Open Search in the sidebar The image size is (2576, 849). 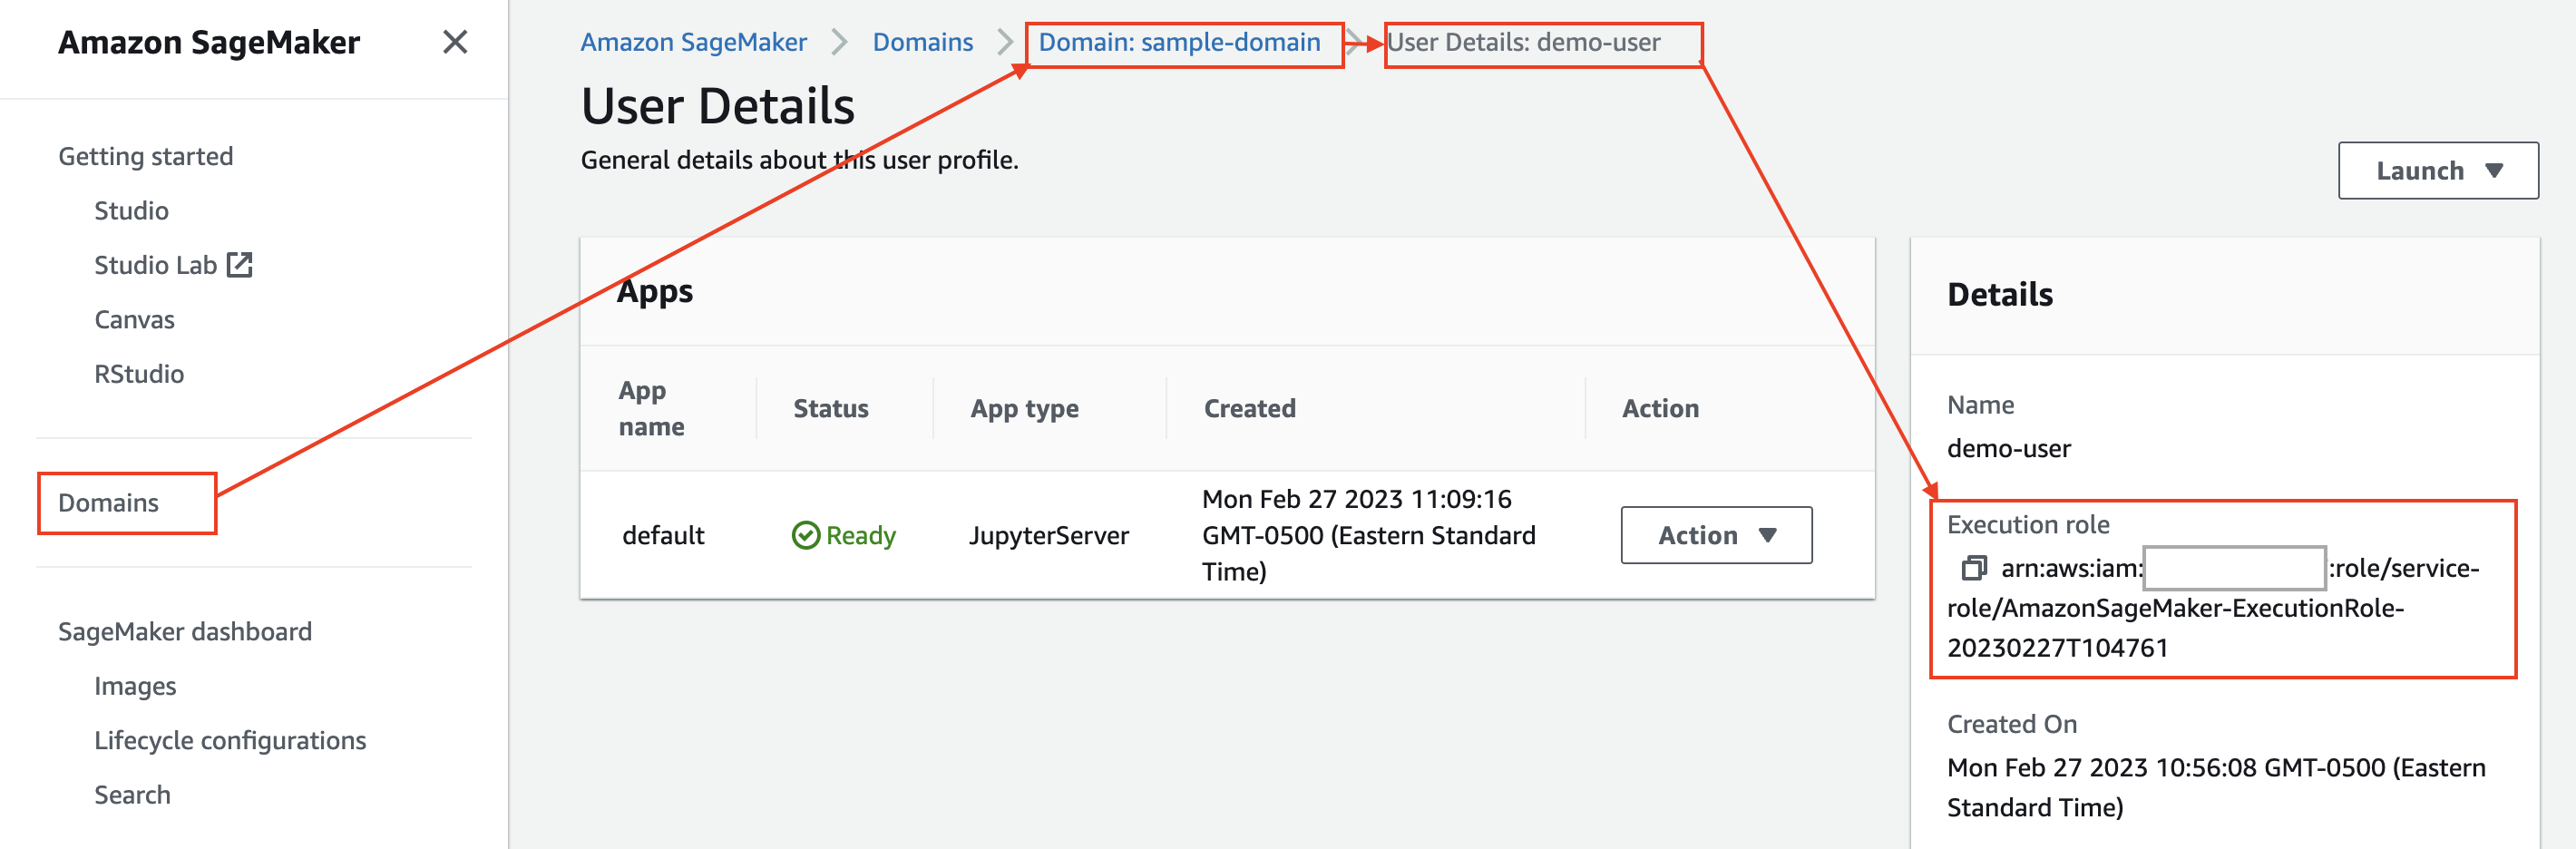132,795
